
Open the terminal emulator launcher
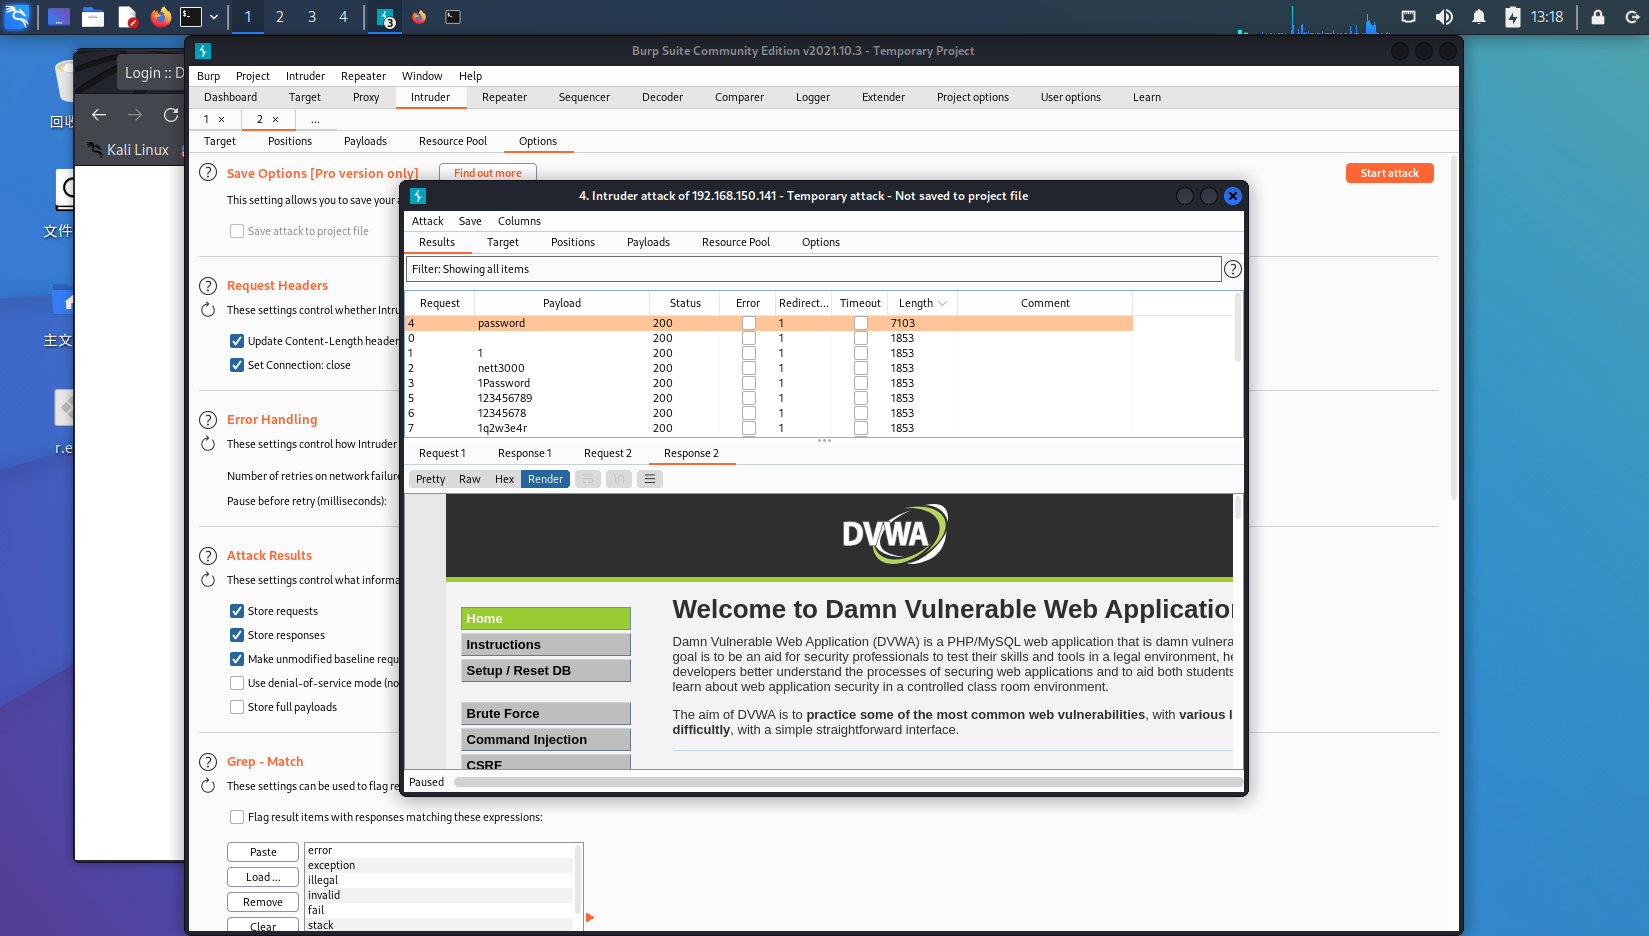click(x=191, y=17)
